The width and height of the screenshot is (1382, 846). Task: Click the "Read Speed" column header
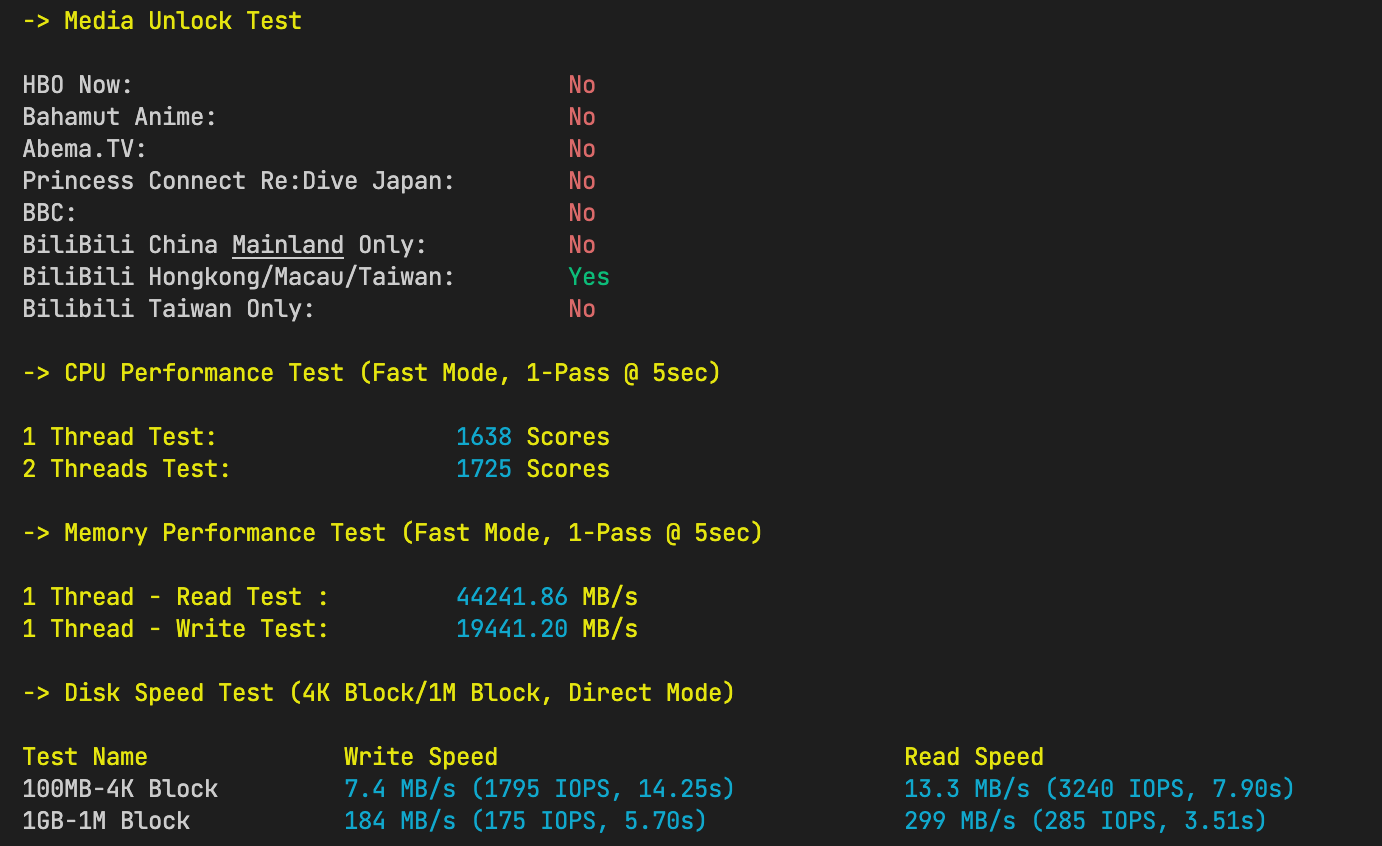[974, 757]
